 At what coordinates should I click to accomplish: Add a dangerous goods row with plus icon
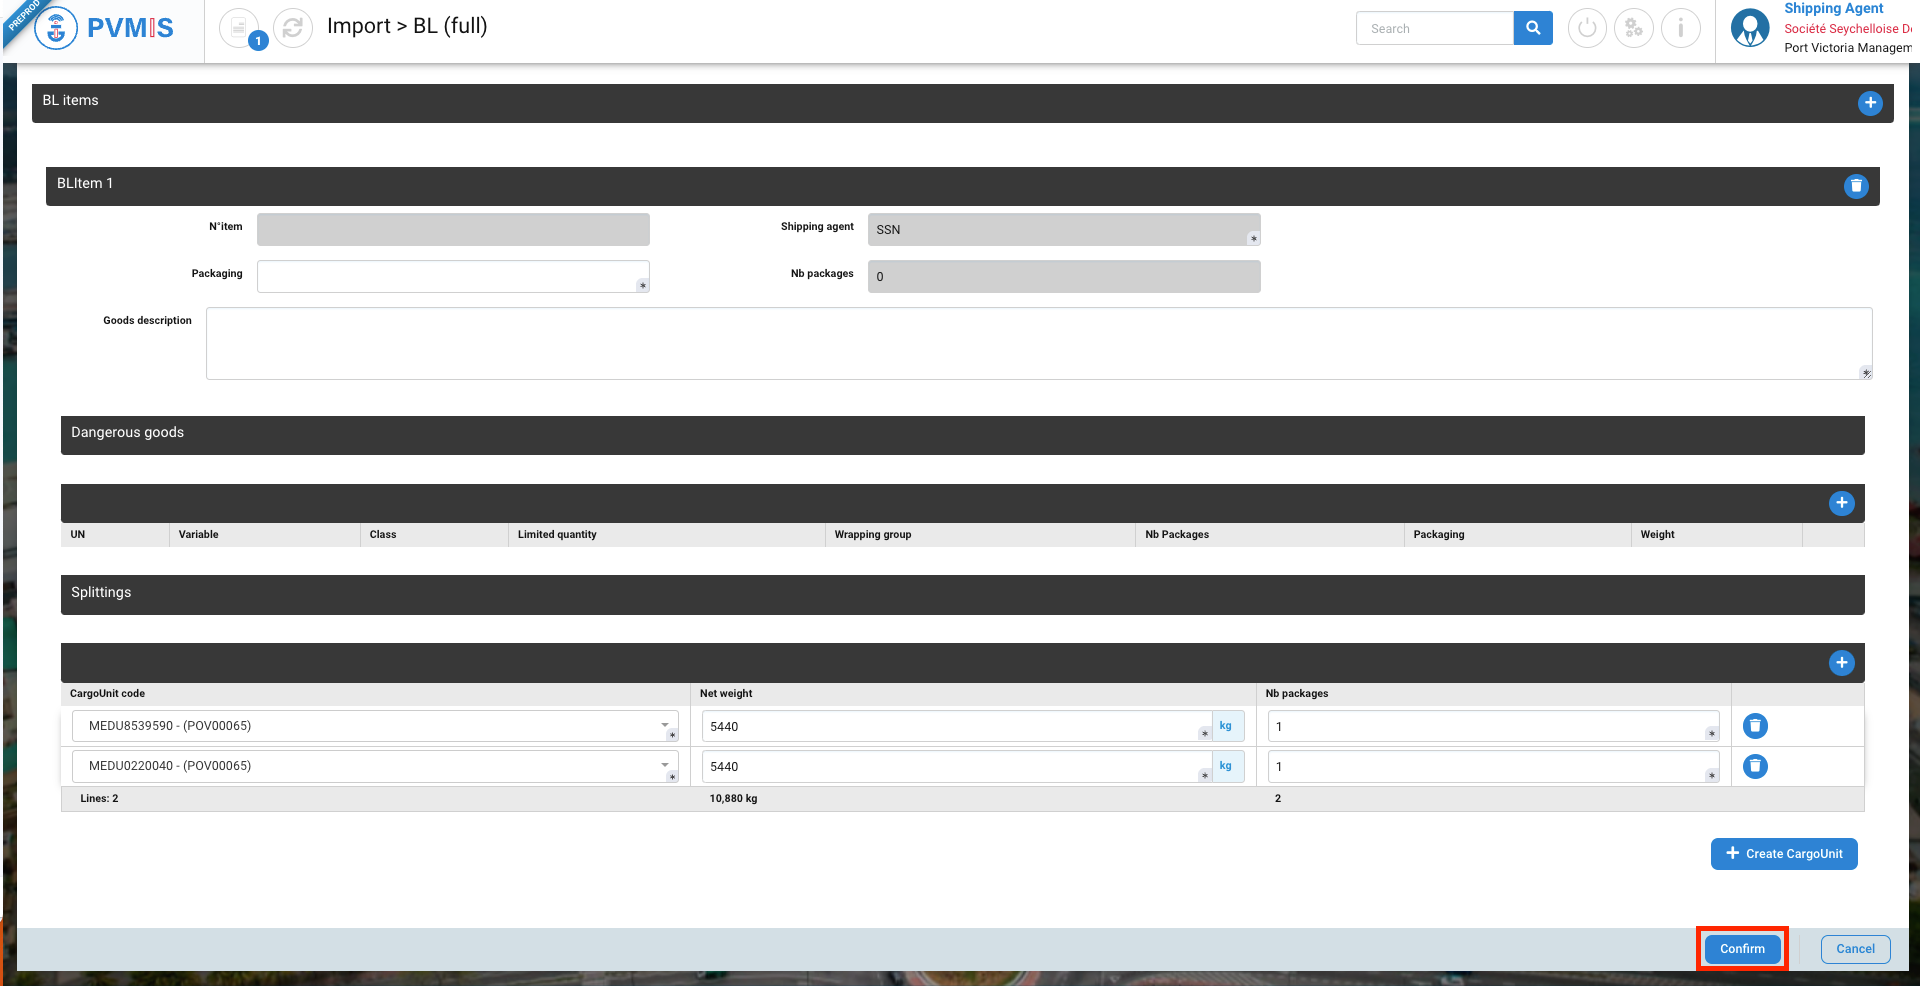click(x=1841, y=503)
